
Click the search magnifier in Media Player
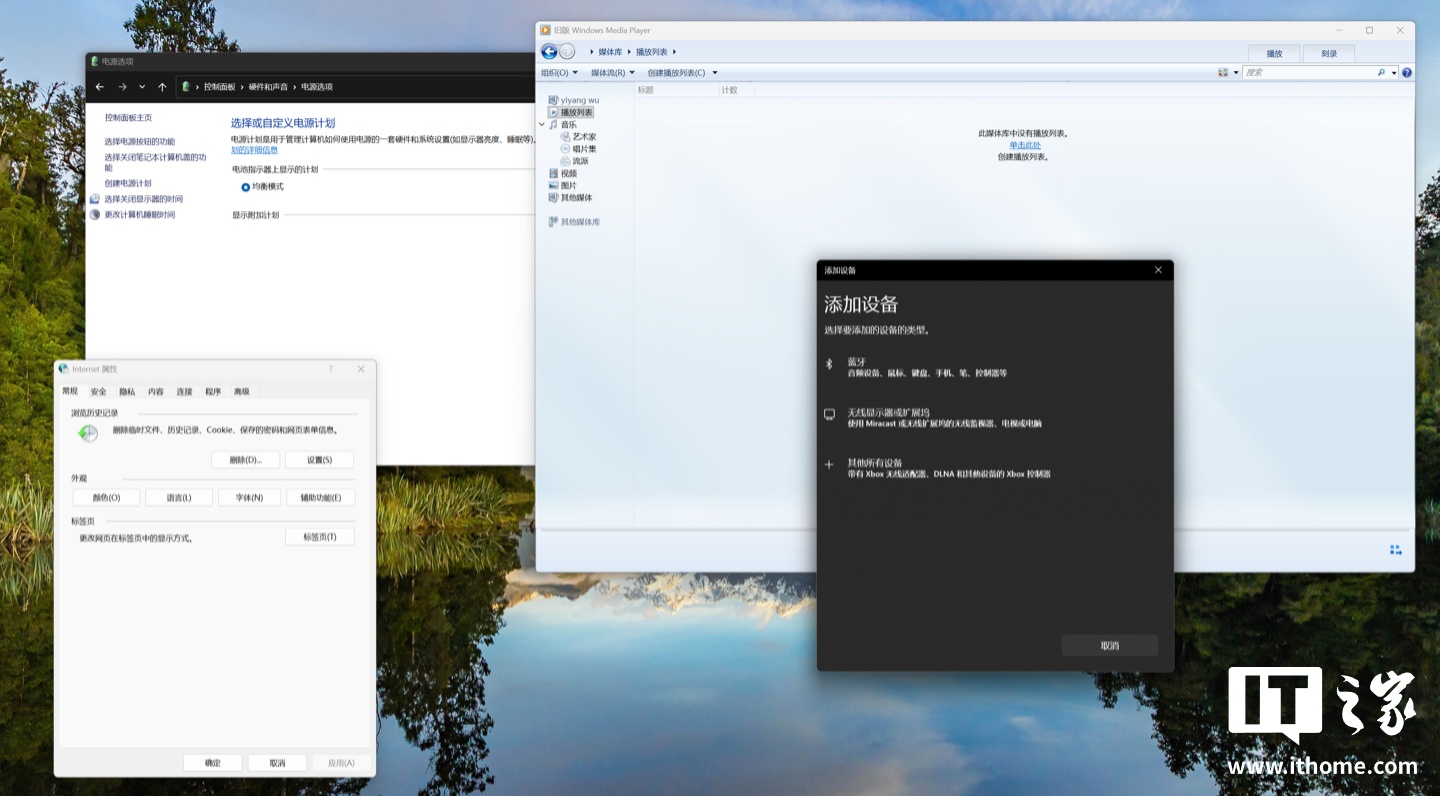pos(1381,73)
